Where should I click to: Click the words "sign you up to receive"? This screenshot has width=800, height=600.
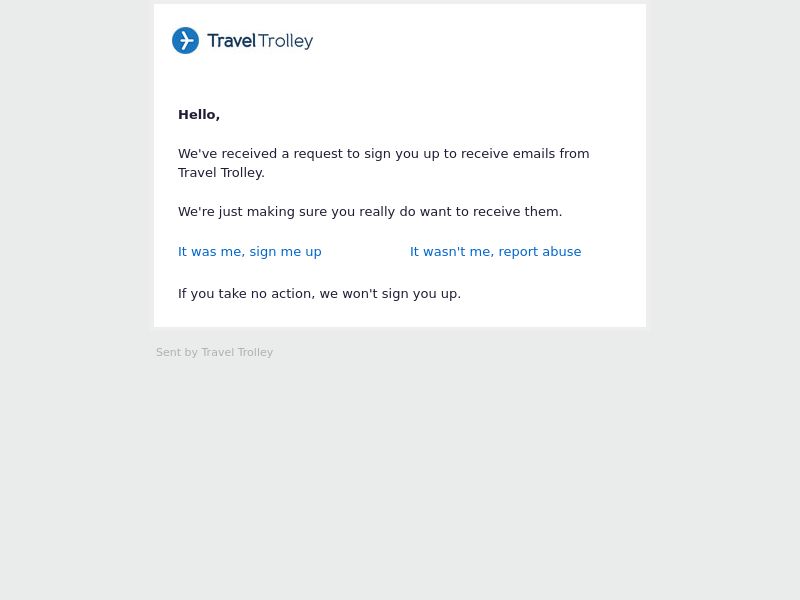(436, 154)
